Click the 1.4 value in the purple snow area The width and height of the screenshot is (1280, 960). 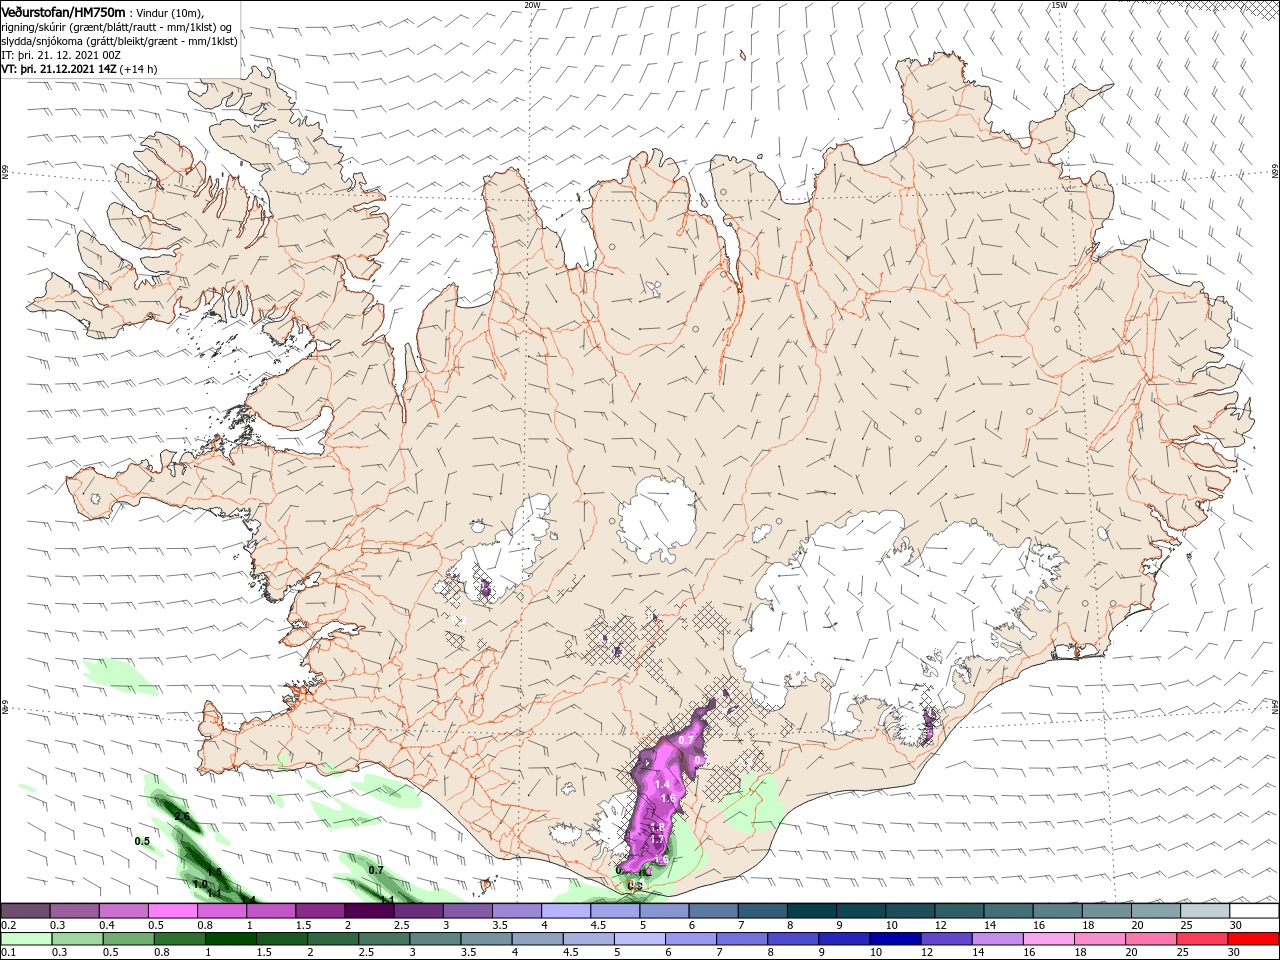coord(662,786)
